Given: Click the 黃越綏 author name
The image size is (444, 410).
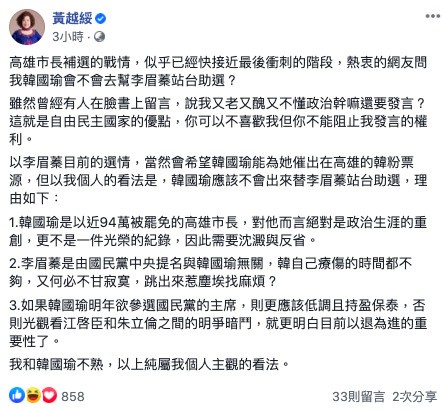Looking at the screenshot, I should click(x=72, y=18).
